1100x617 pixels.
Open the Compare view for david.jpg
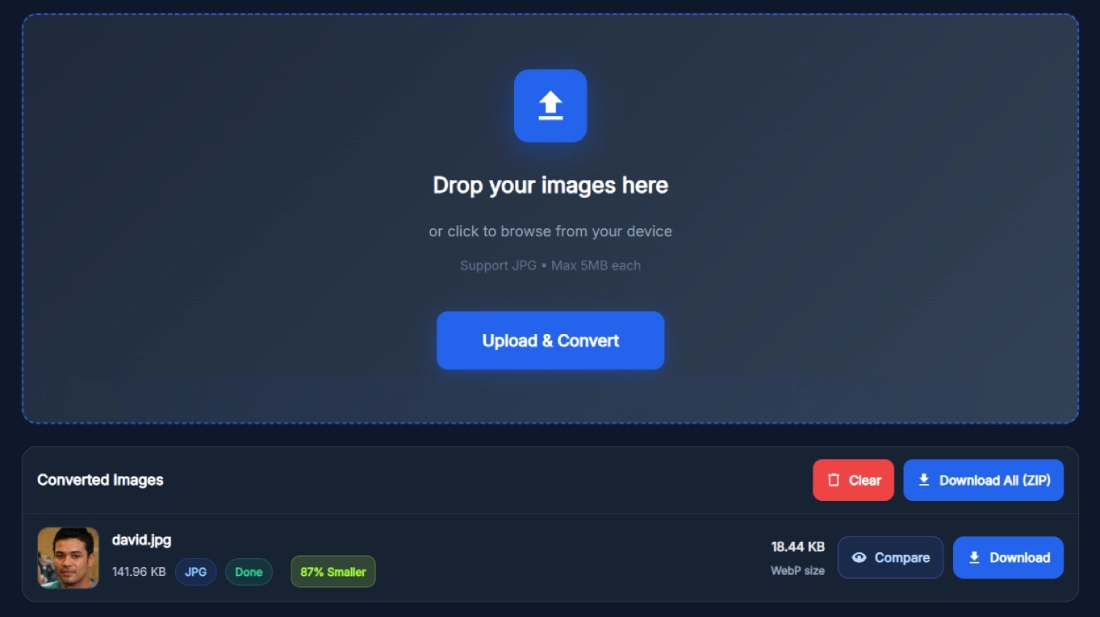(x=890, y=557)
